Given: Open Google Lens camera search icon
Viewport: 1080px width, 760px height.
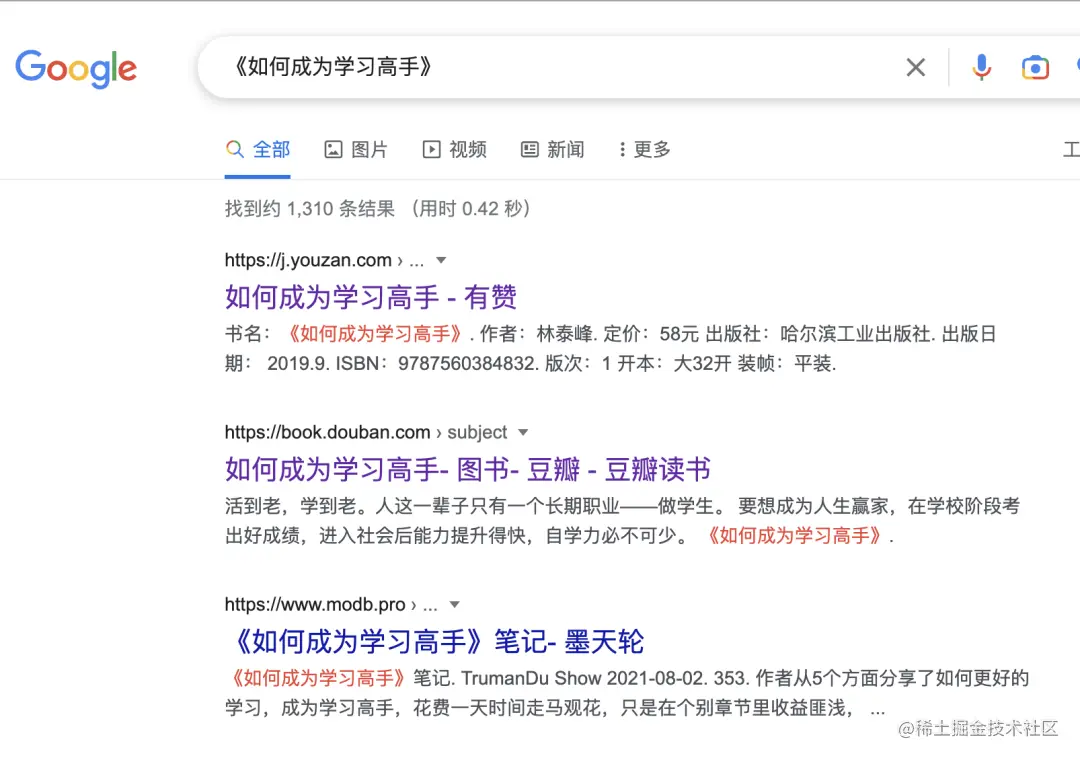Looking at the screenshot, I should tap(1035, 67).
